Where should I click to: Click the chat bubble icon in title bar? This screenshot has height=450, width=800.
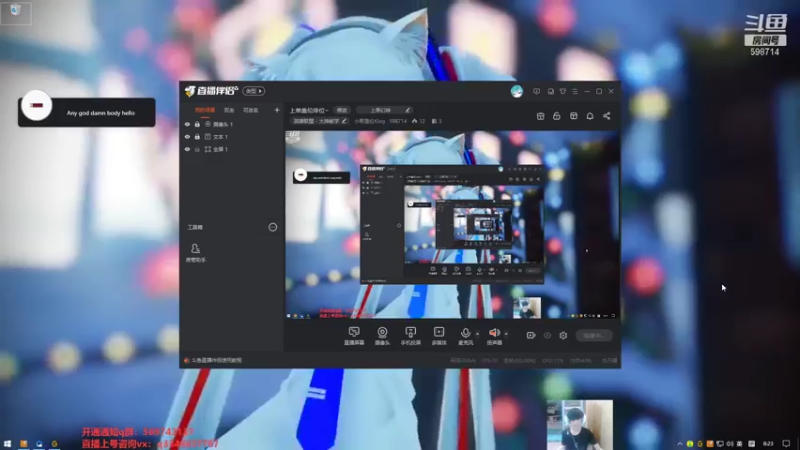[x=551, y=91]
